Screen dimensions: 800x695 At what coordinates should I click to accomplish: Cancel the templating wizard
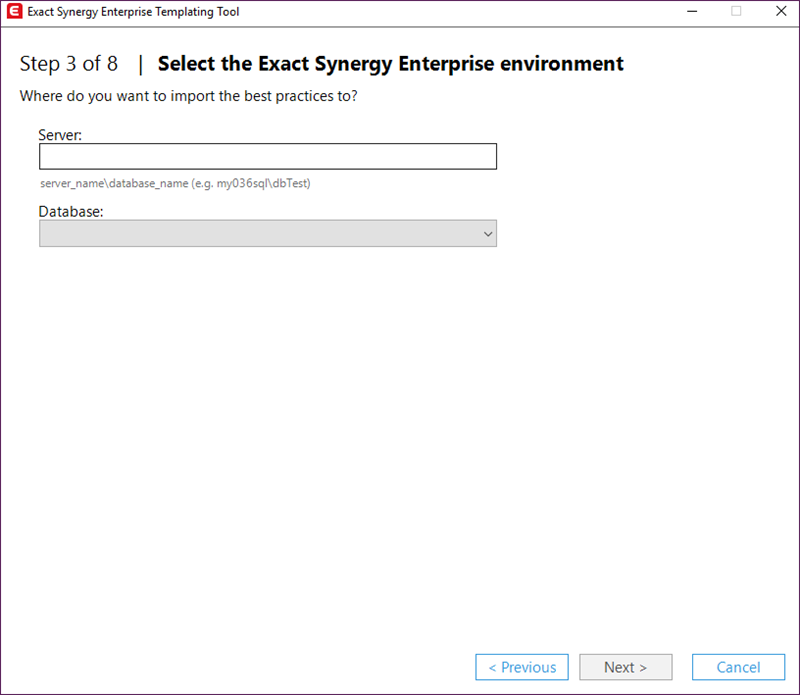tap(738, 667)
